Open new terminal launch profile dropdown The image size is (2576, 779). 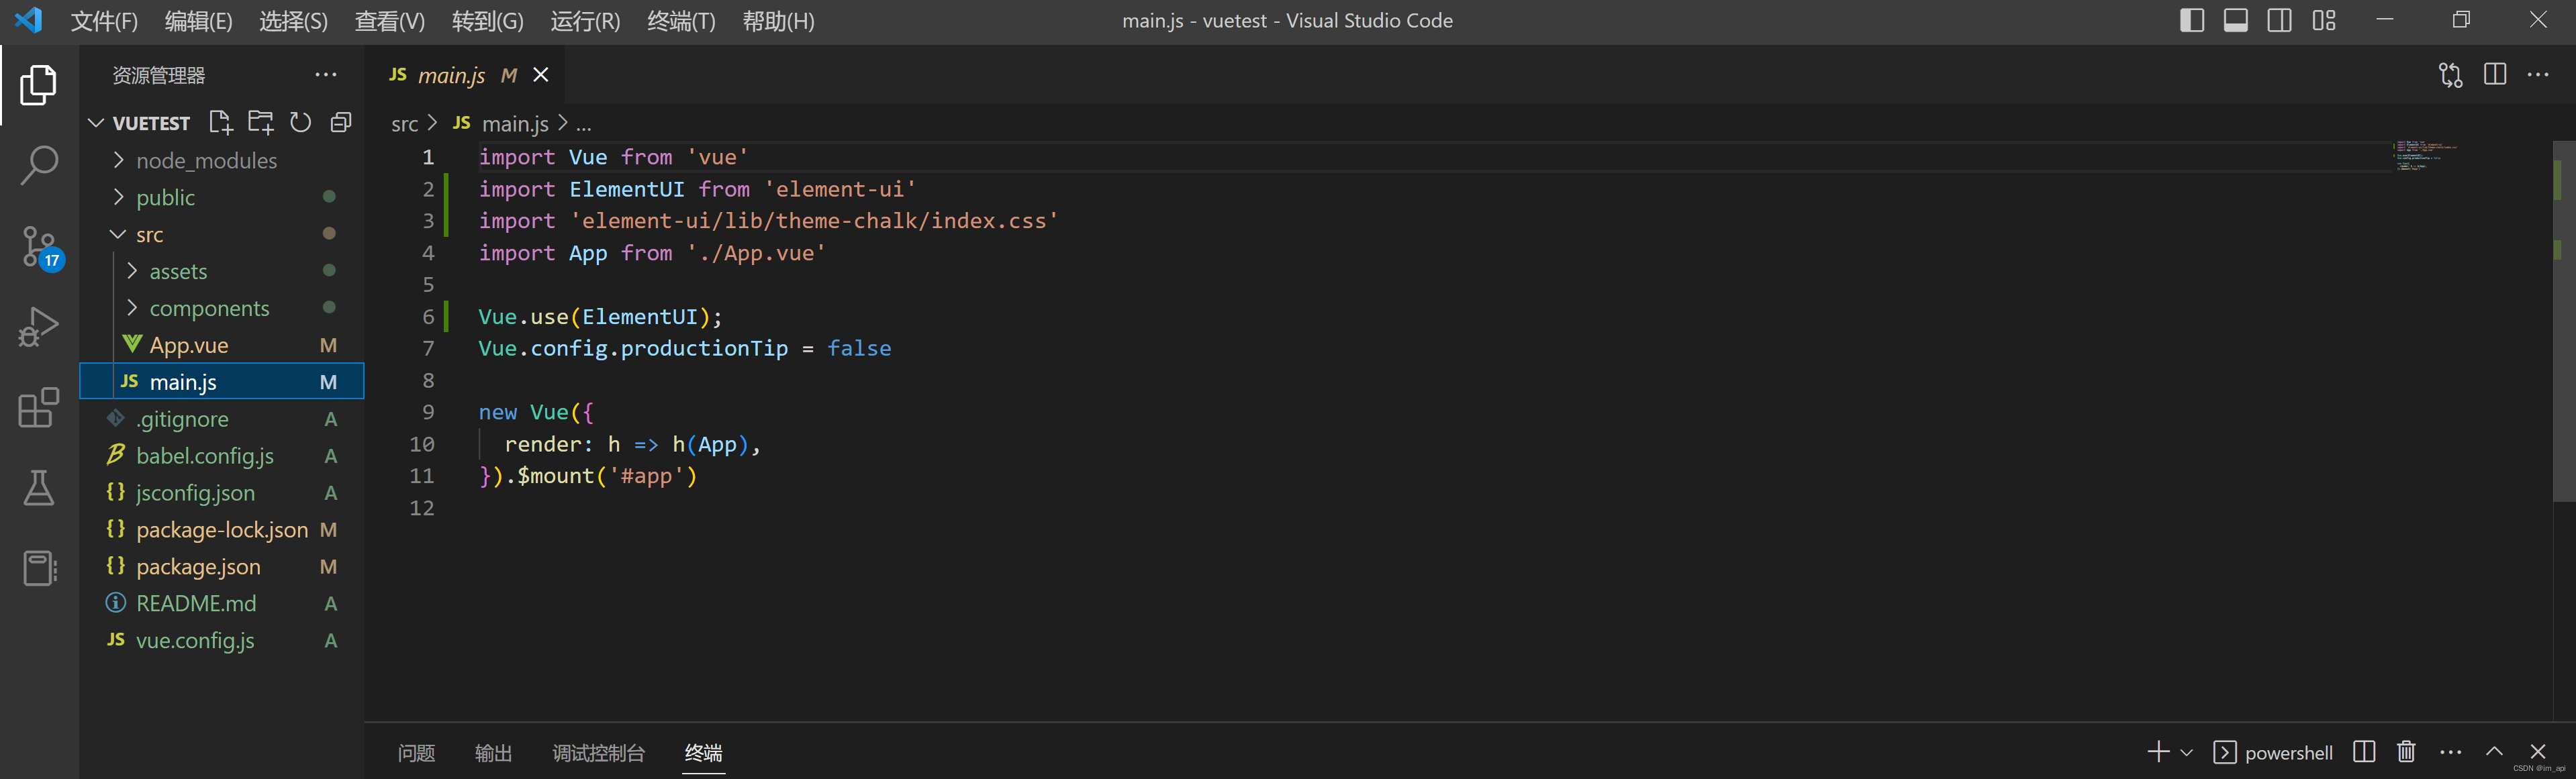[2186, 753]
